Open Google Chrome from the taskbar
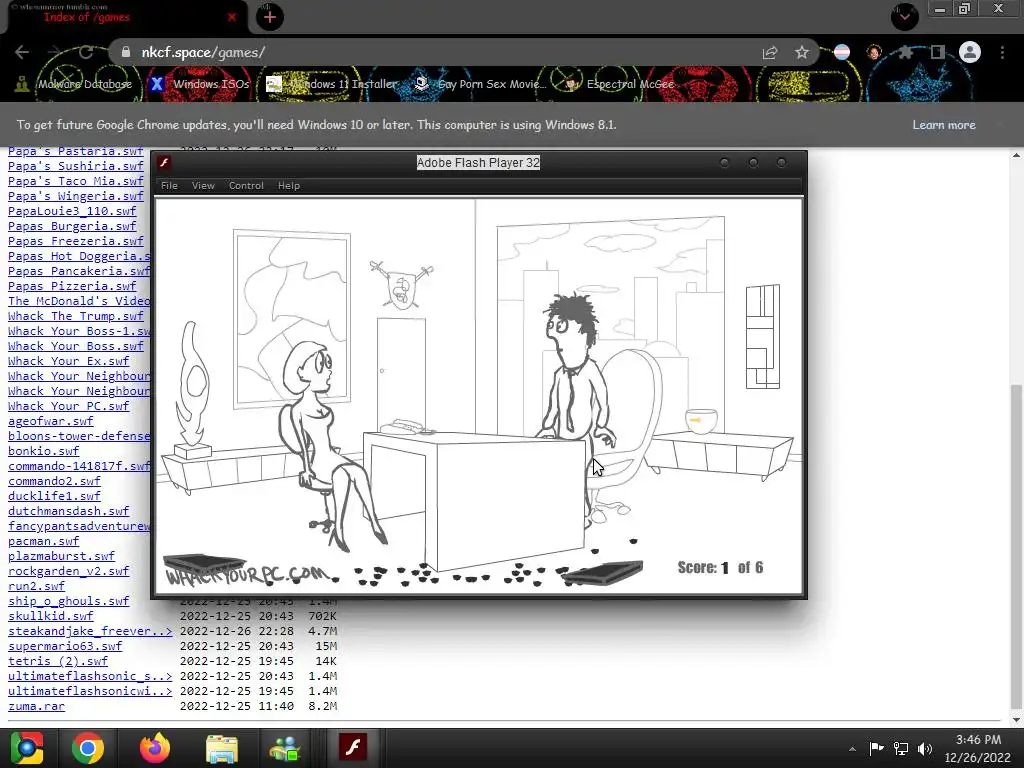 pos(88,748)
